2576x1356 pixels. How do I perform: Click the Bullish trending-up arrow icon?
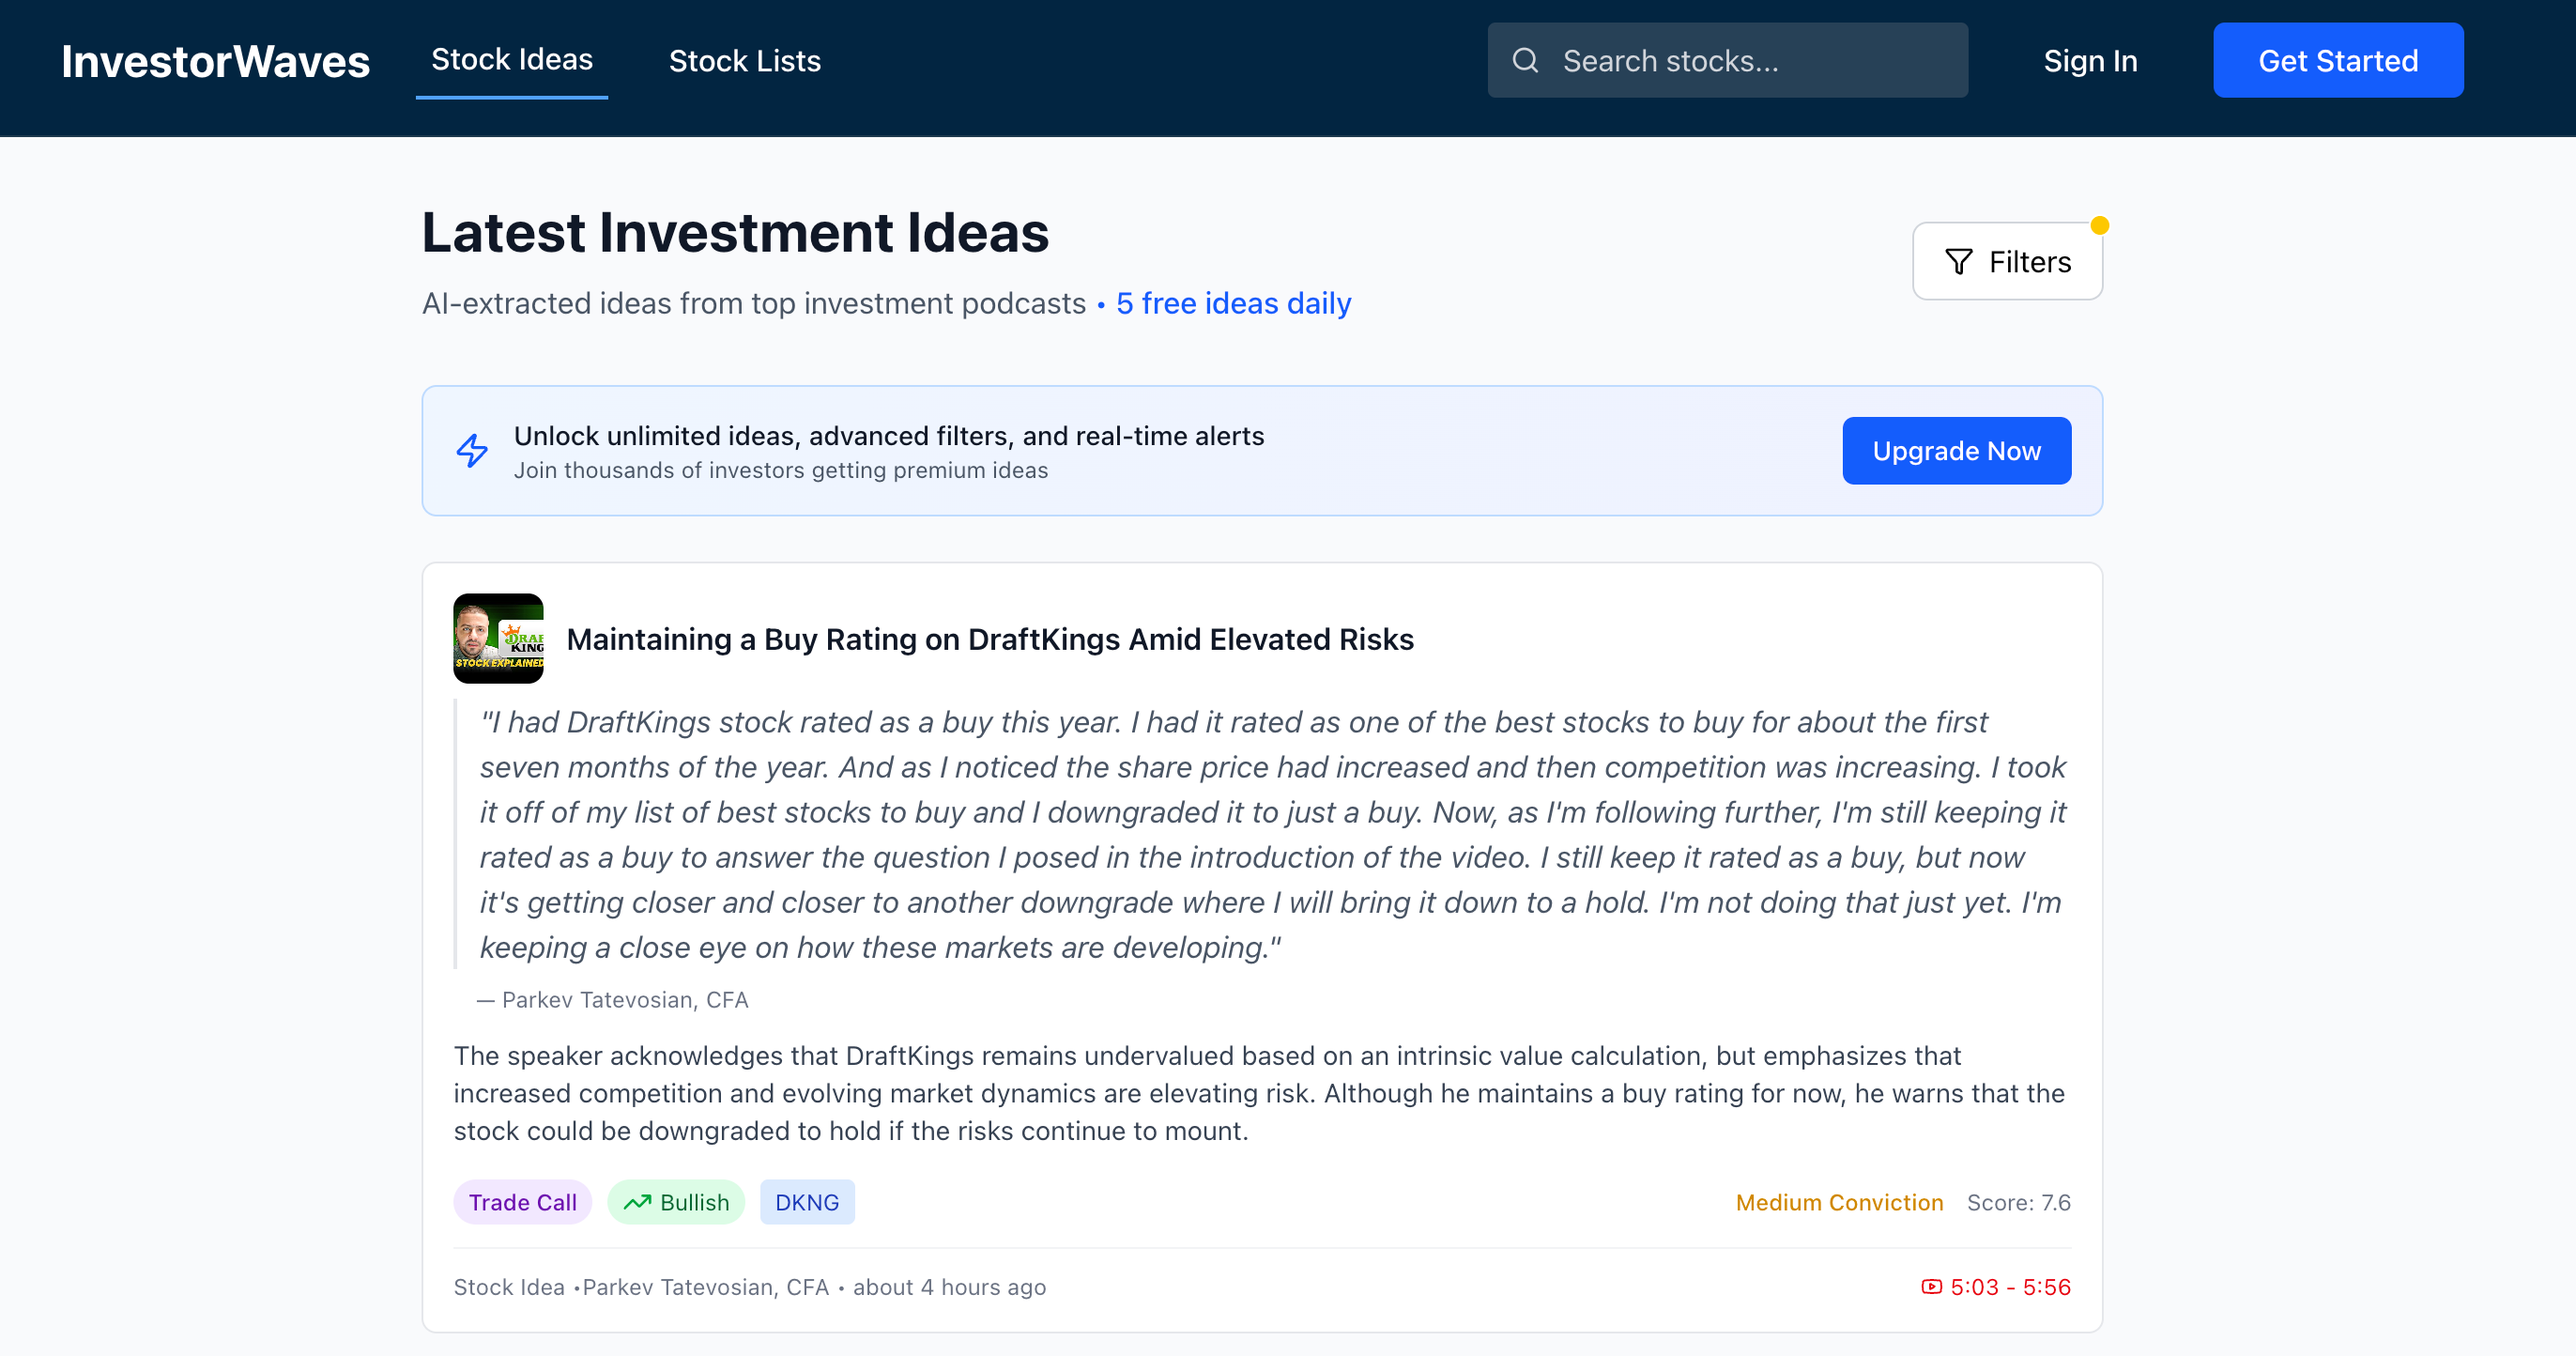click(637, 1202)
